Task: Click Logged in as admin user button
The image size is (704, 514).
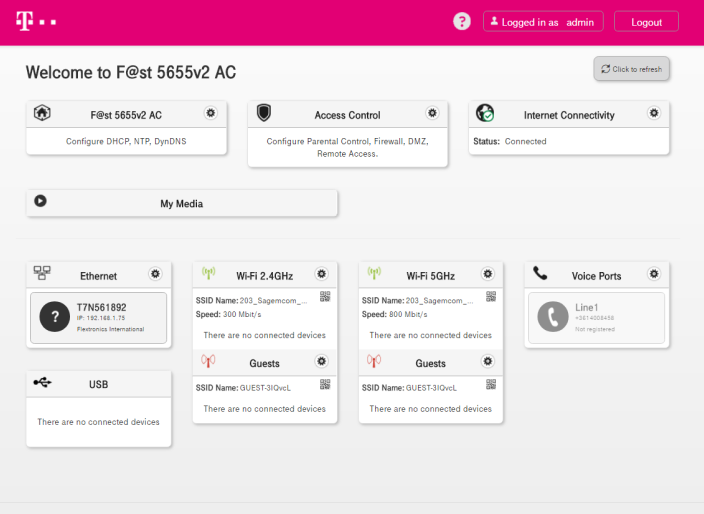Action: pyautogui.click(x=544, y=22)
